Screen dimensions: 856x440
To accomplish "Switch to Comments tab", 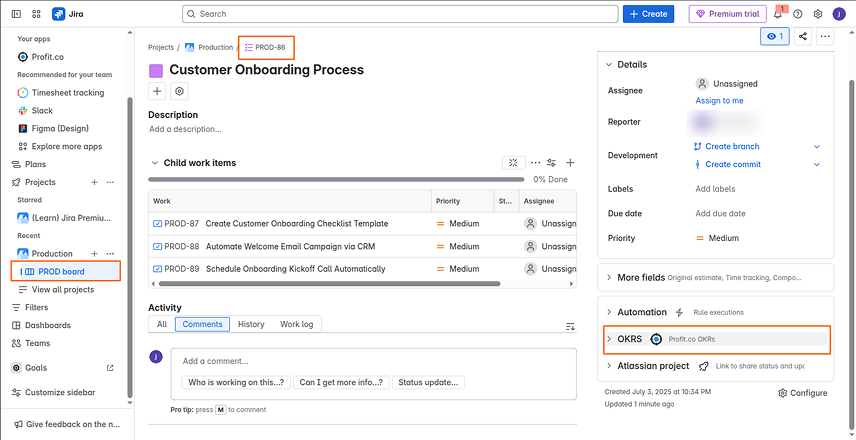I will (203, 324).
